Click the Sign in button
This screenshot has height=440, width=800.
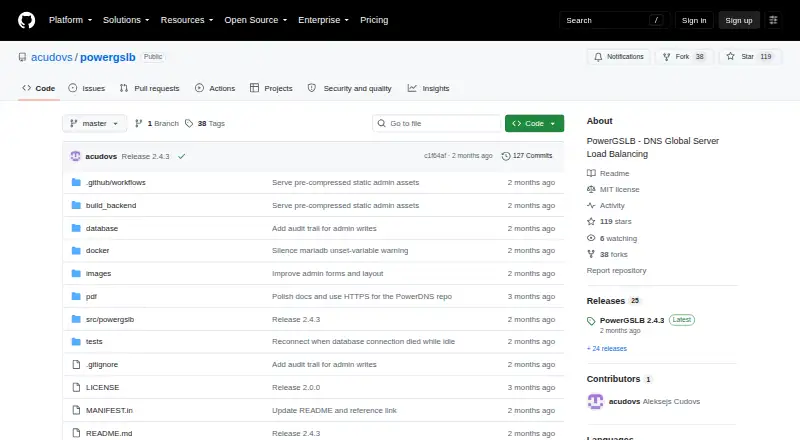[694, 20]
